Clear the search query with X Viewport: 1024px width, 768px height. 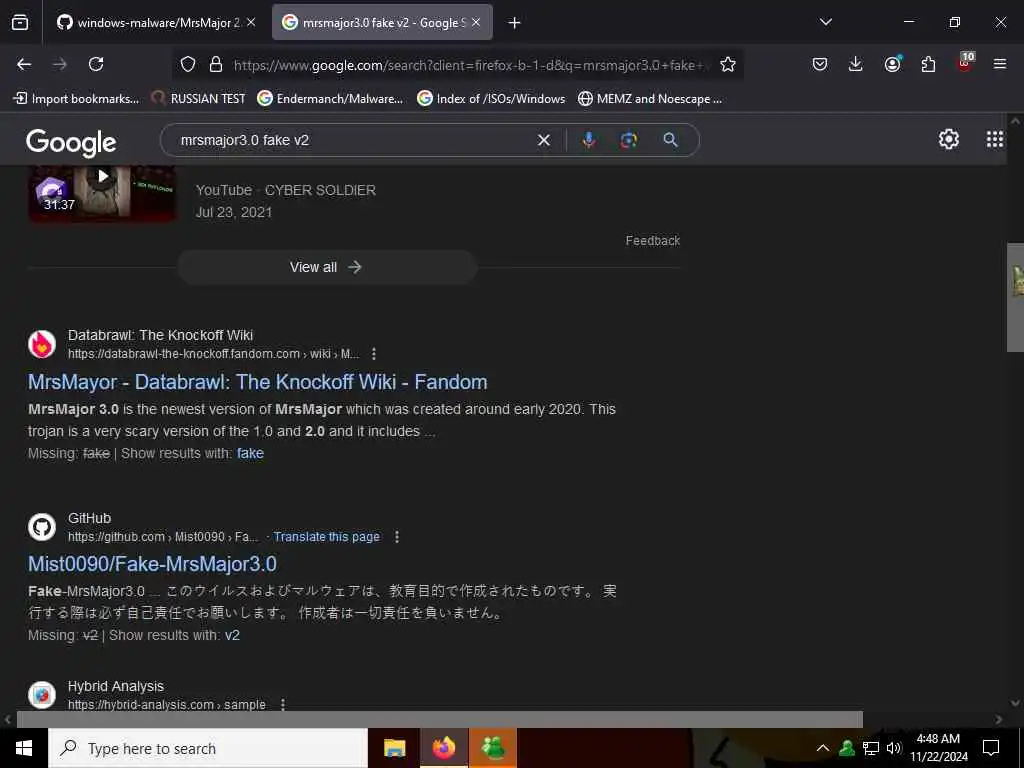pos(543,140)
